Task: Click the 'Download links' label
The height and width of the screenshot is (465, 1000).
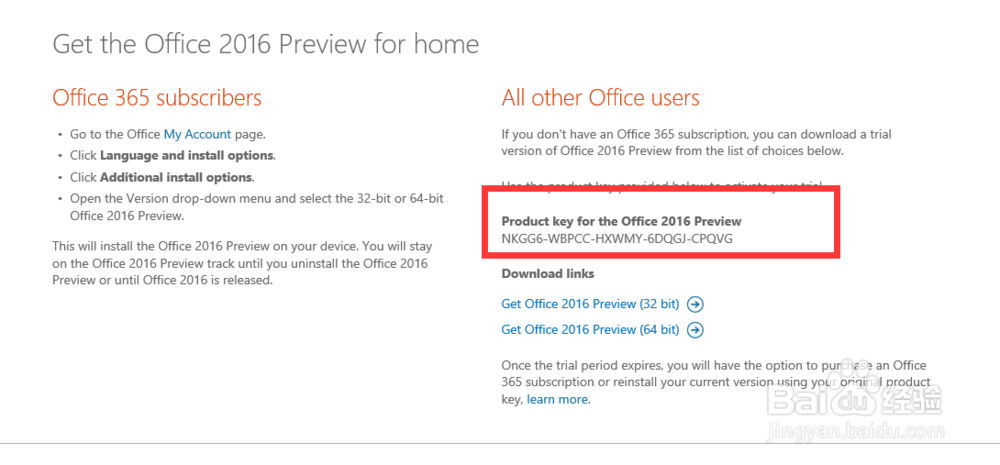Action: click(x=547, y=274)
